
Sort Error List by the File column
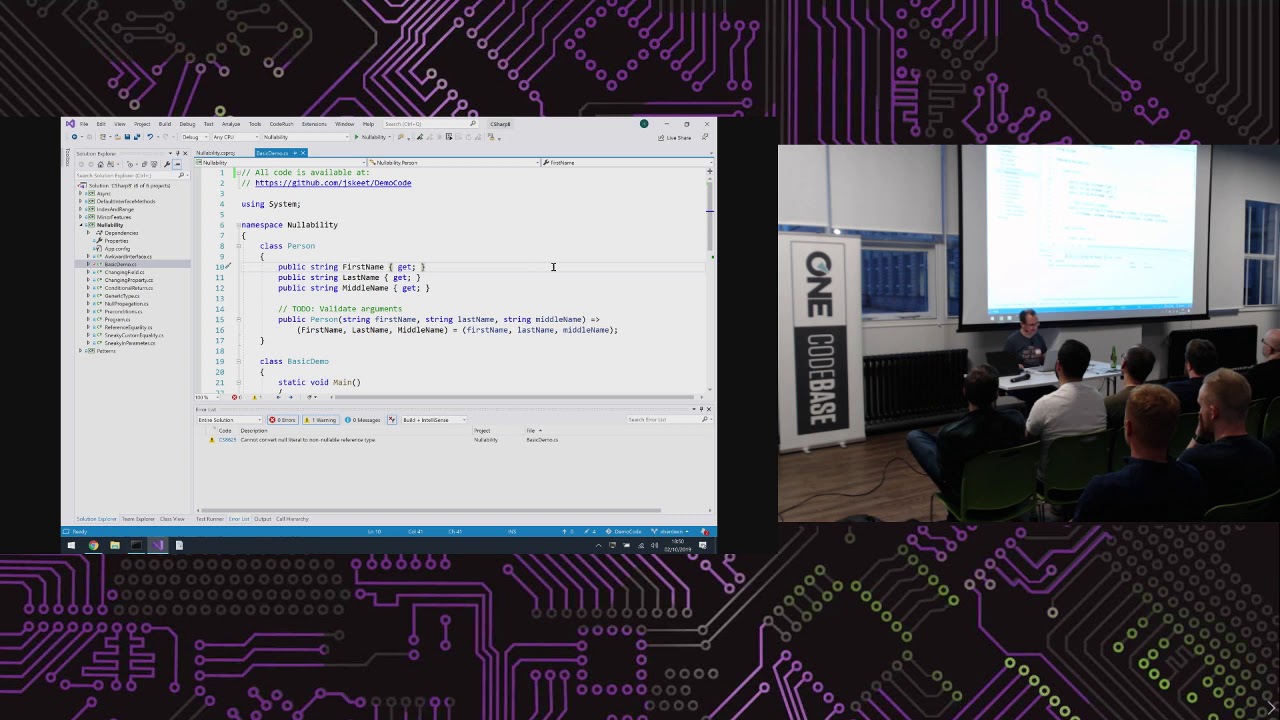coord(534,430)
